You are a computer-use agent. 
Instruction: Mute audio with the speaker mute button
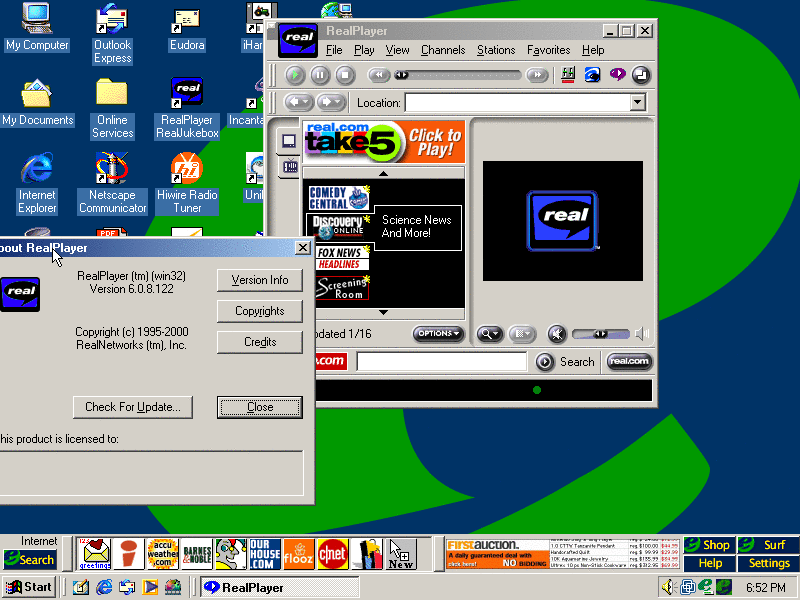(x=557, y=334)
